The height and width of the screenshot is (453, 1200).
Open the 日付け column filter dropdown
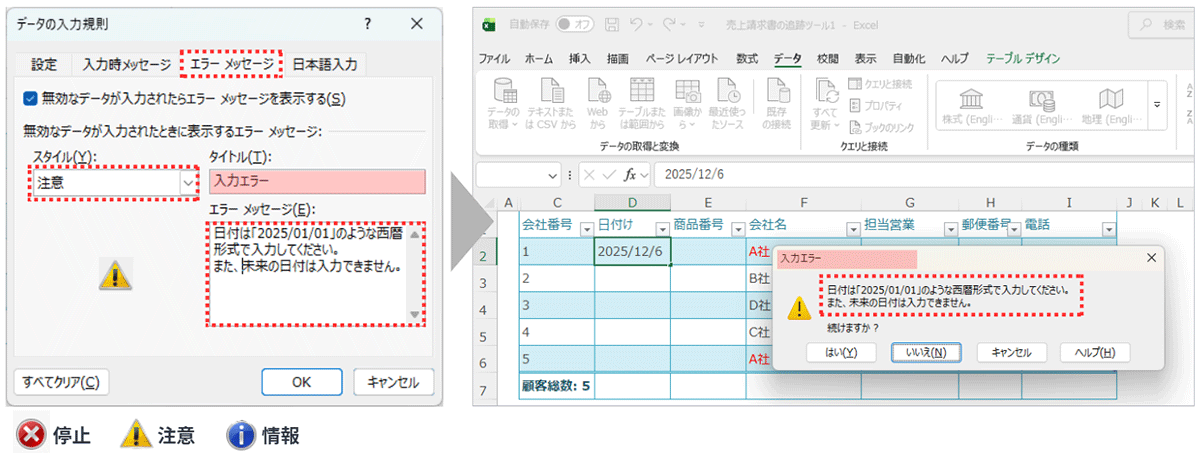(x=660, y=229)
